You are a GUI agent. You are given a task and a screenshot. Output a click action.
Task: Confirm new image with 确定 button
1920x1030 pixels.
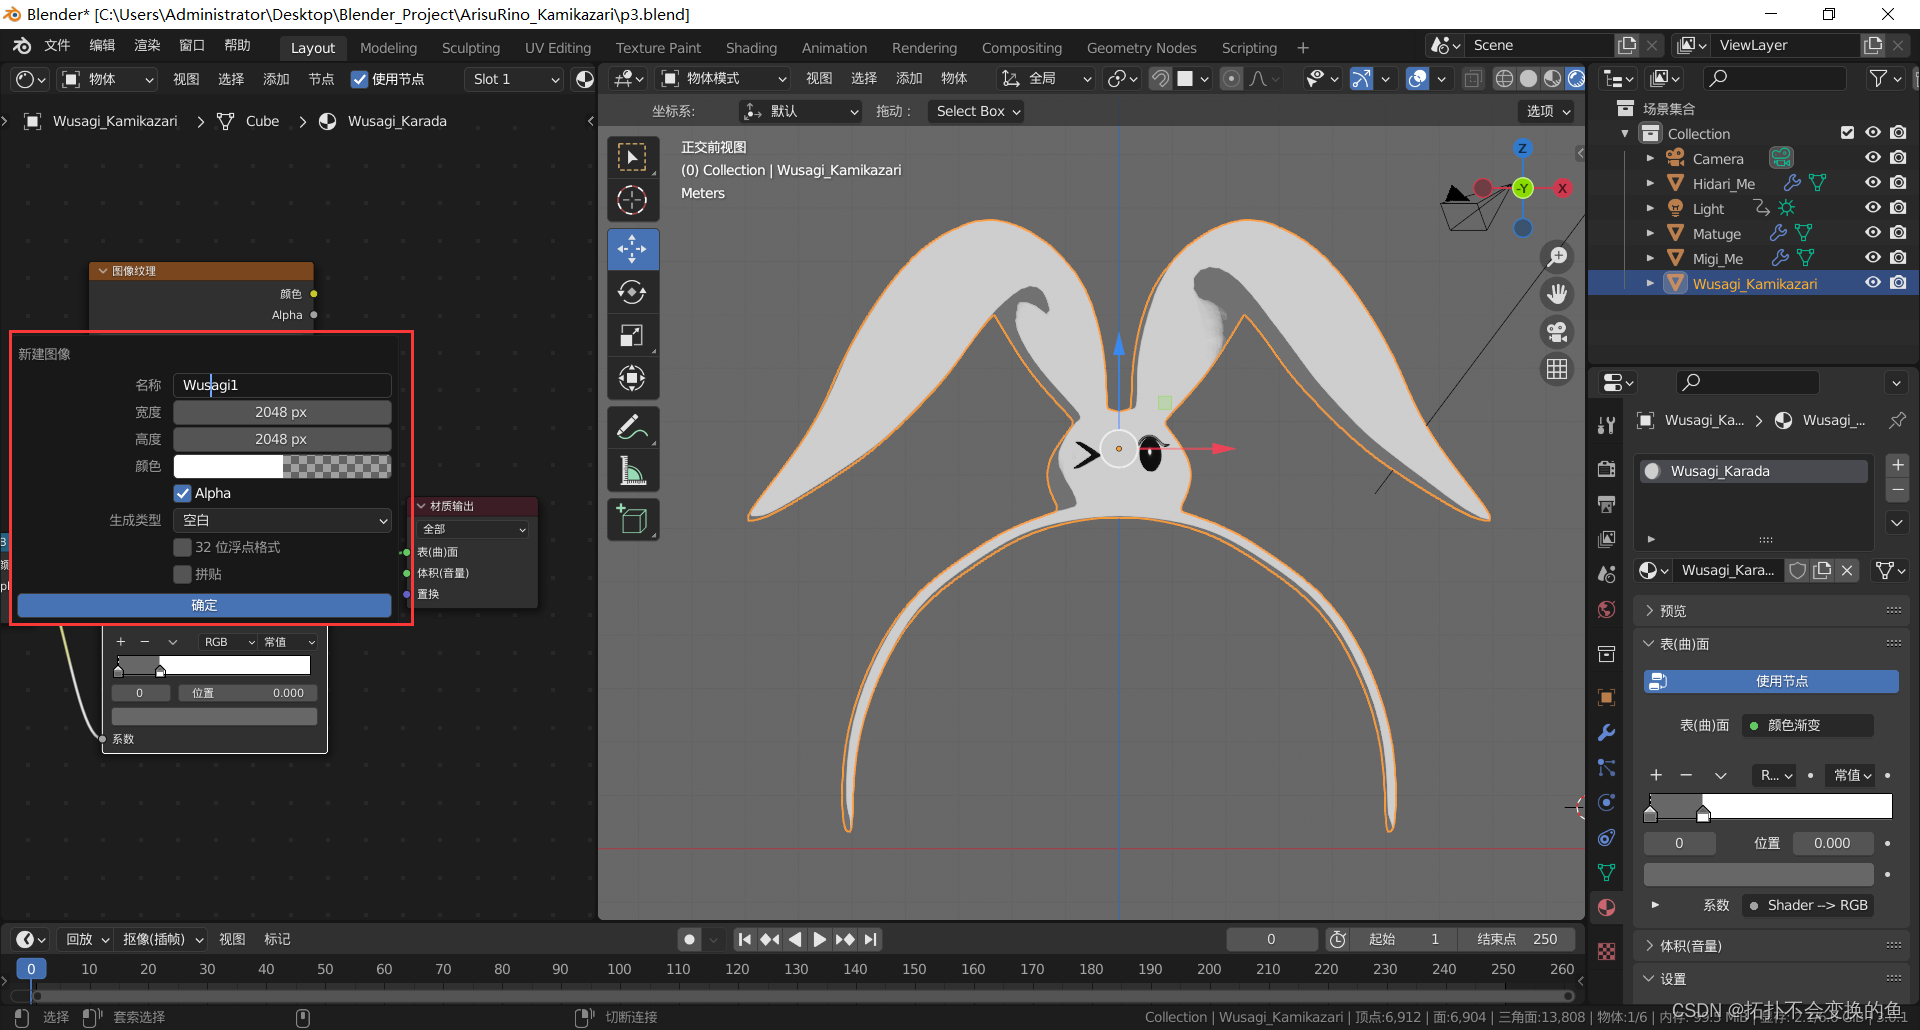click(204, 605)
